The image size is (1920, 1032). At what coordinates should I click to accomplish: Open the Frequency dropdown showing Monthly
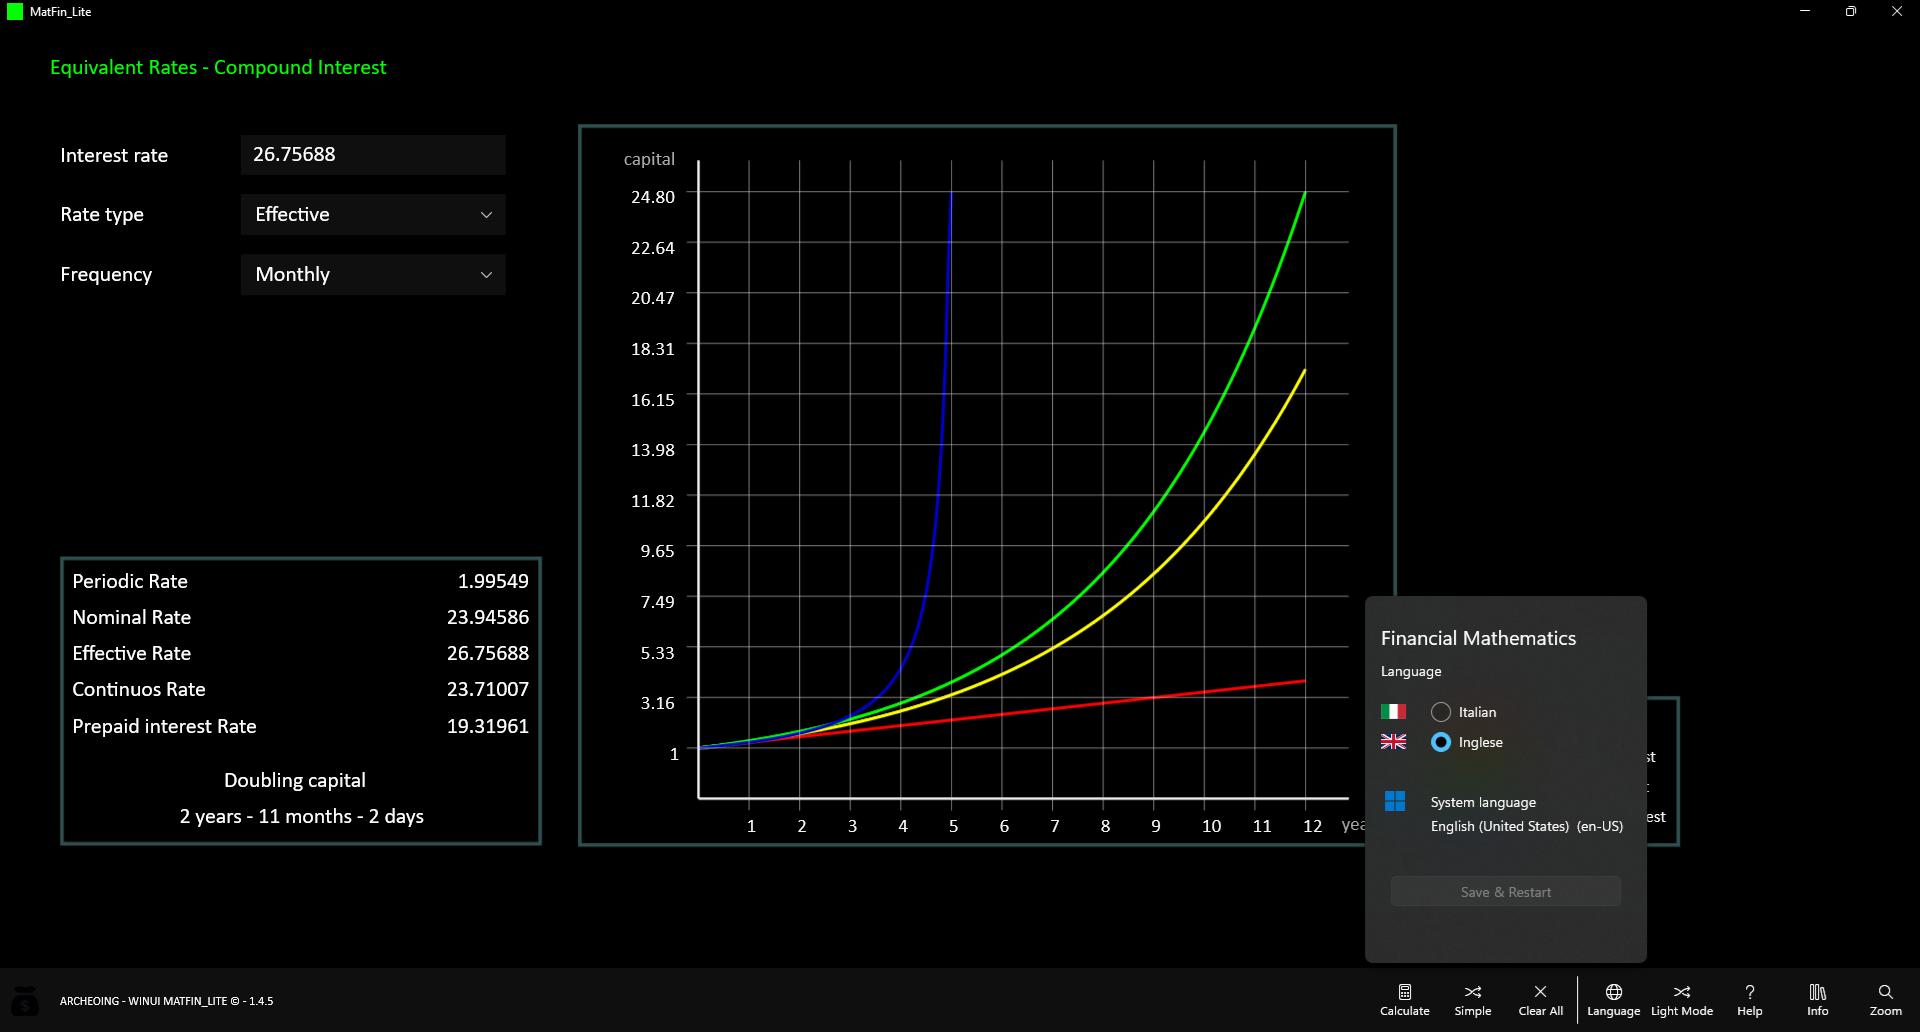(x=373, y=275)
